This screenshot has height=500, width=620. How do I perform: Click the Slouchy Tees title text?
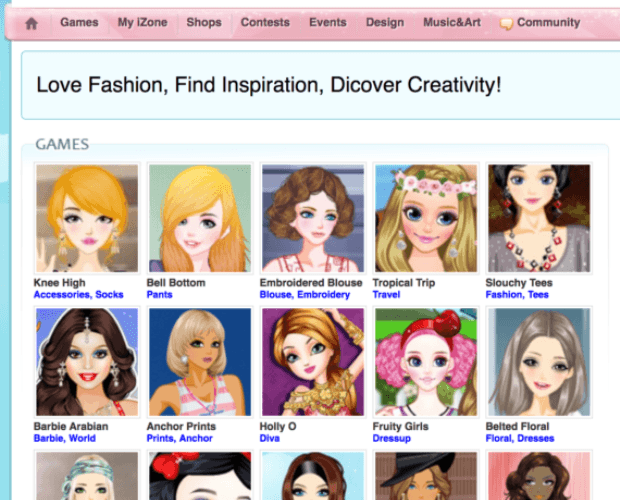click(x=519, y=283)
